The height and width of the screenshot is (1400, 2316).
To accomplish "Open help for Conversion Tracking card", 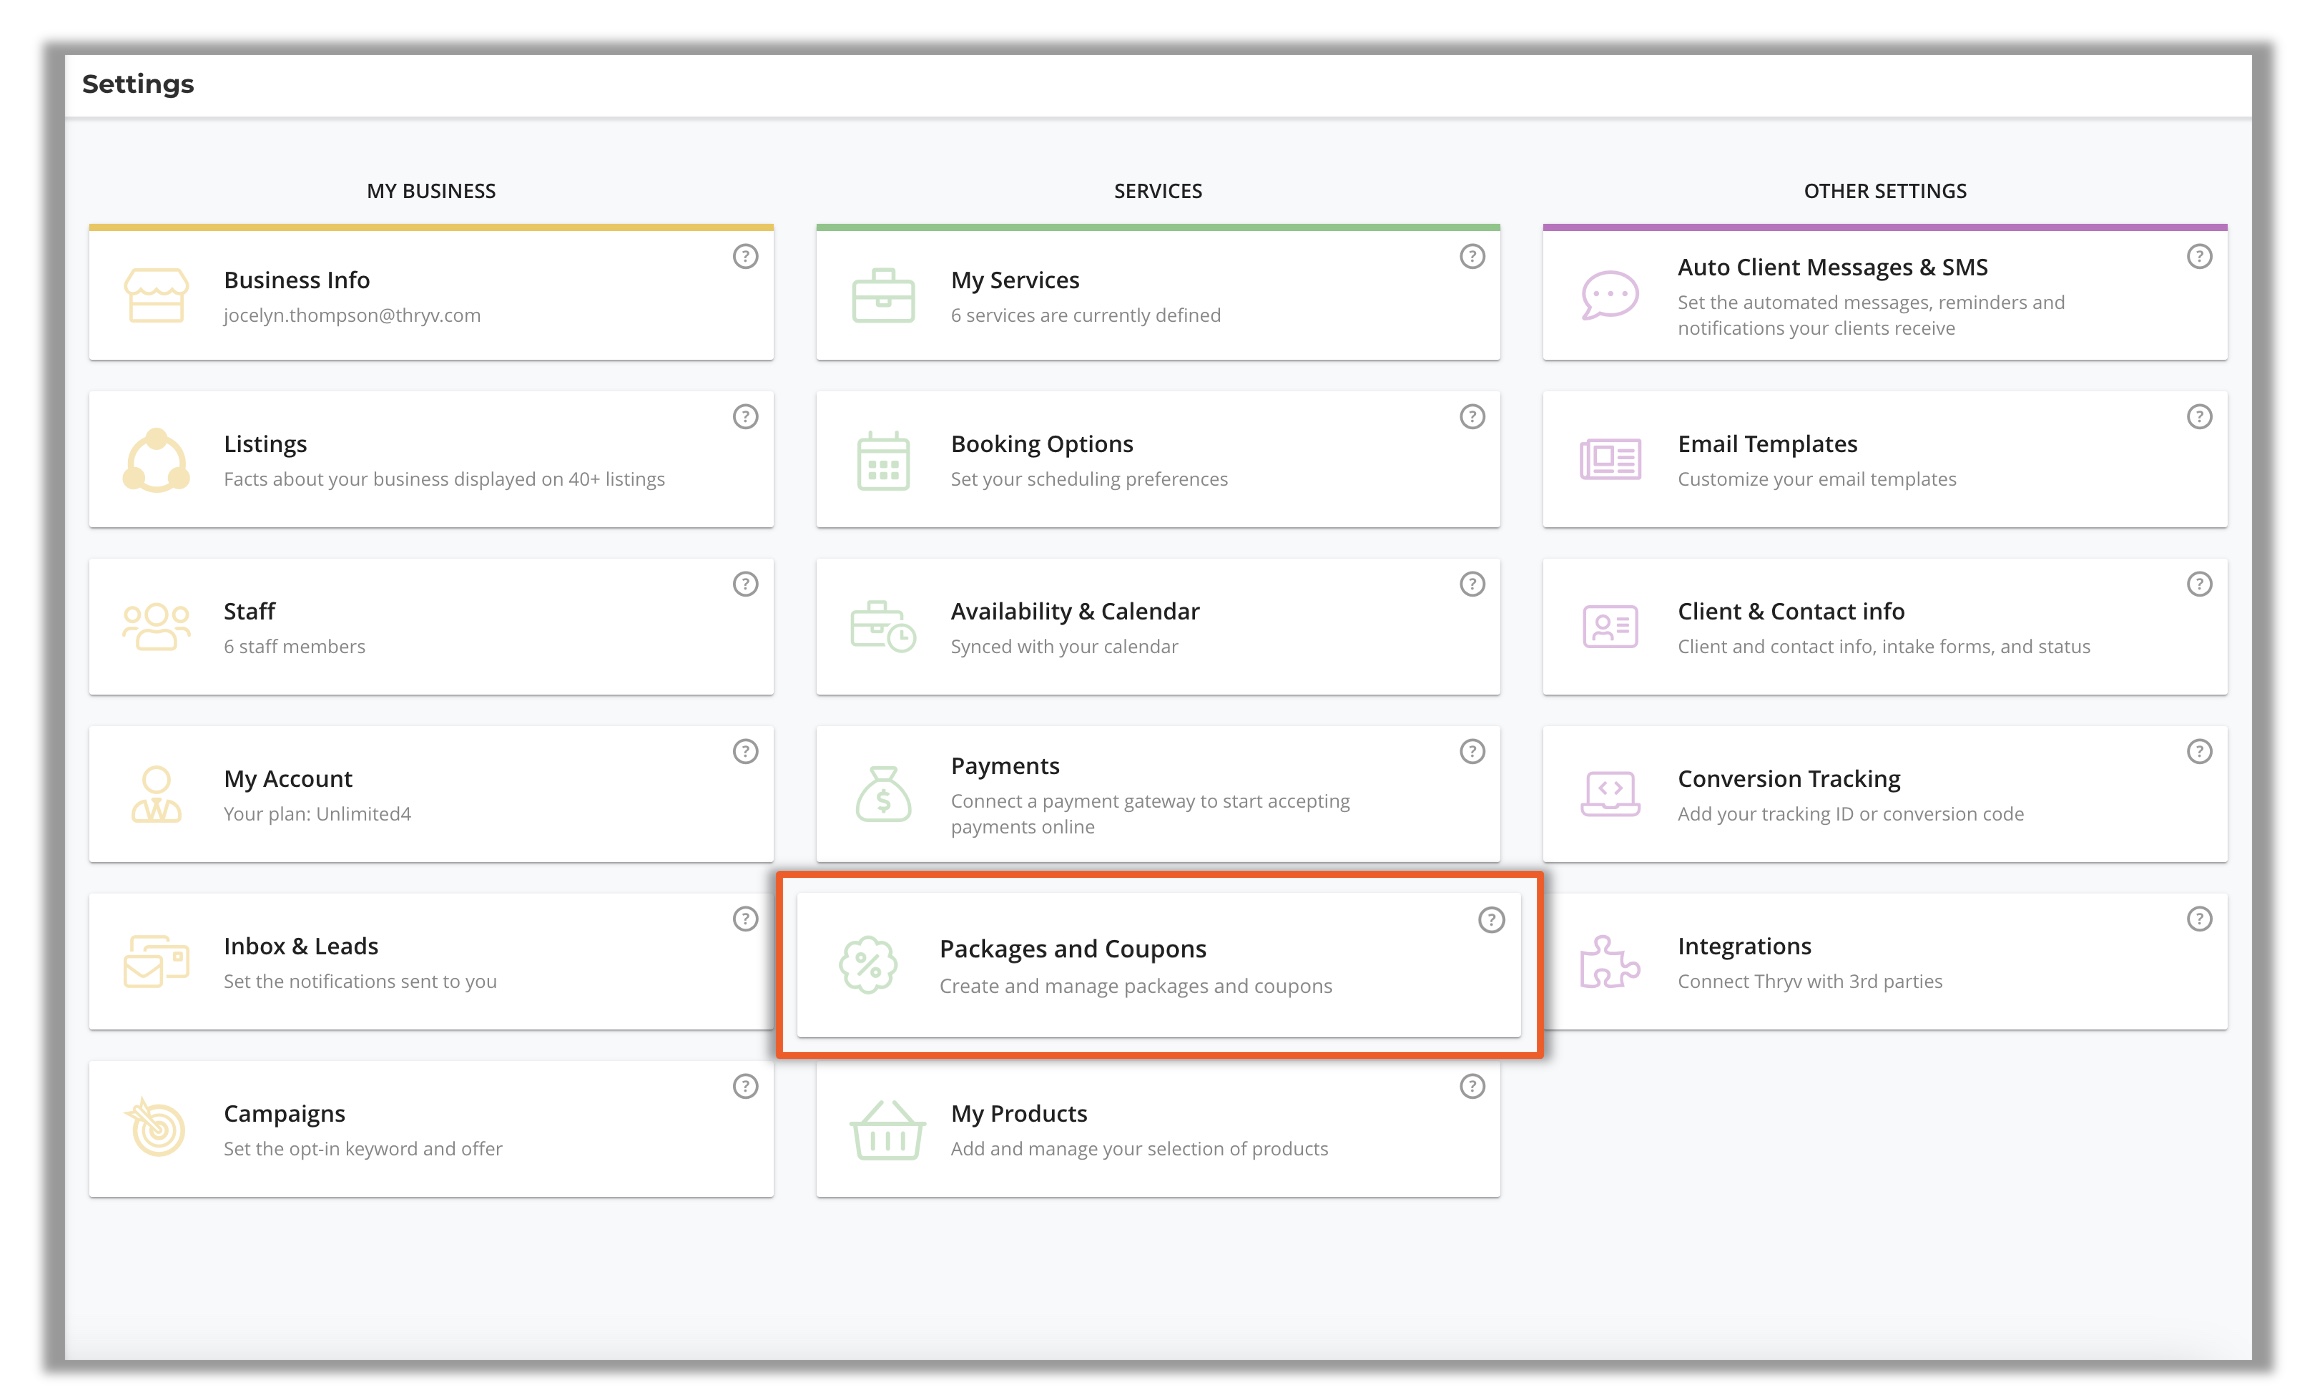I will 2200,752.
